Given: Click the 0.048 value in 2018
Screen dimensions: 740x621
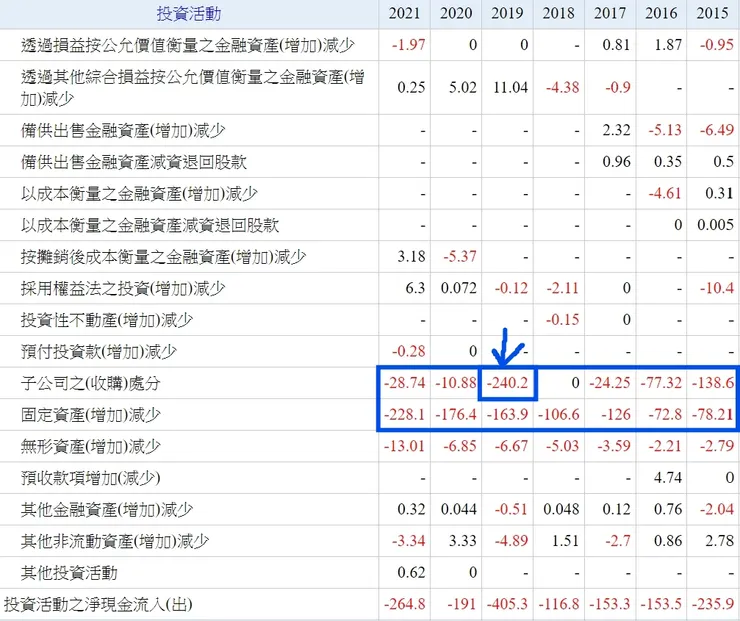Looking at the screenshot, I should (x=562, y=510).
